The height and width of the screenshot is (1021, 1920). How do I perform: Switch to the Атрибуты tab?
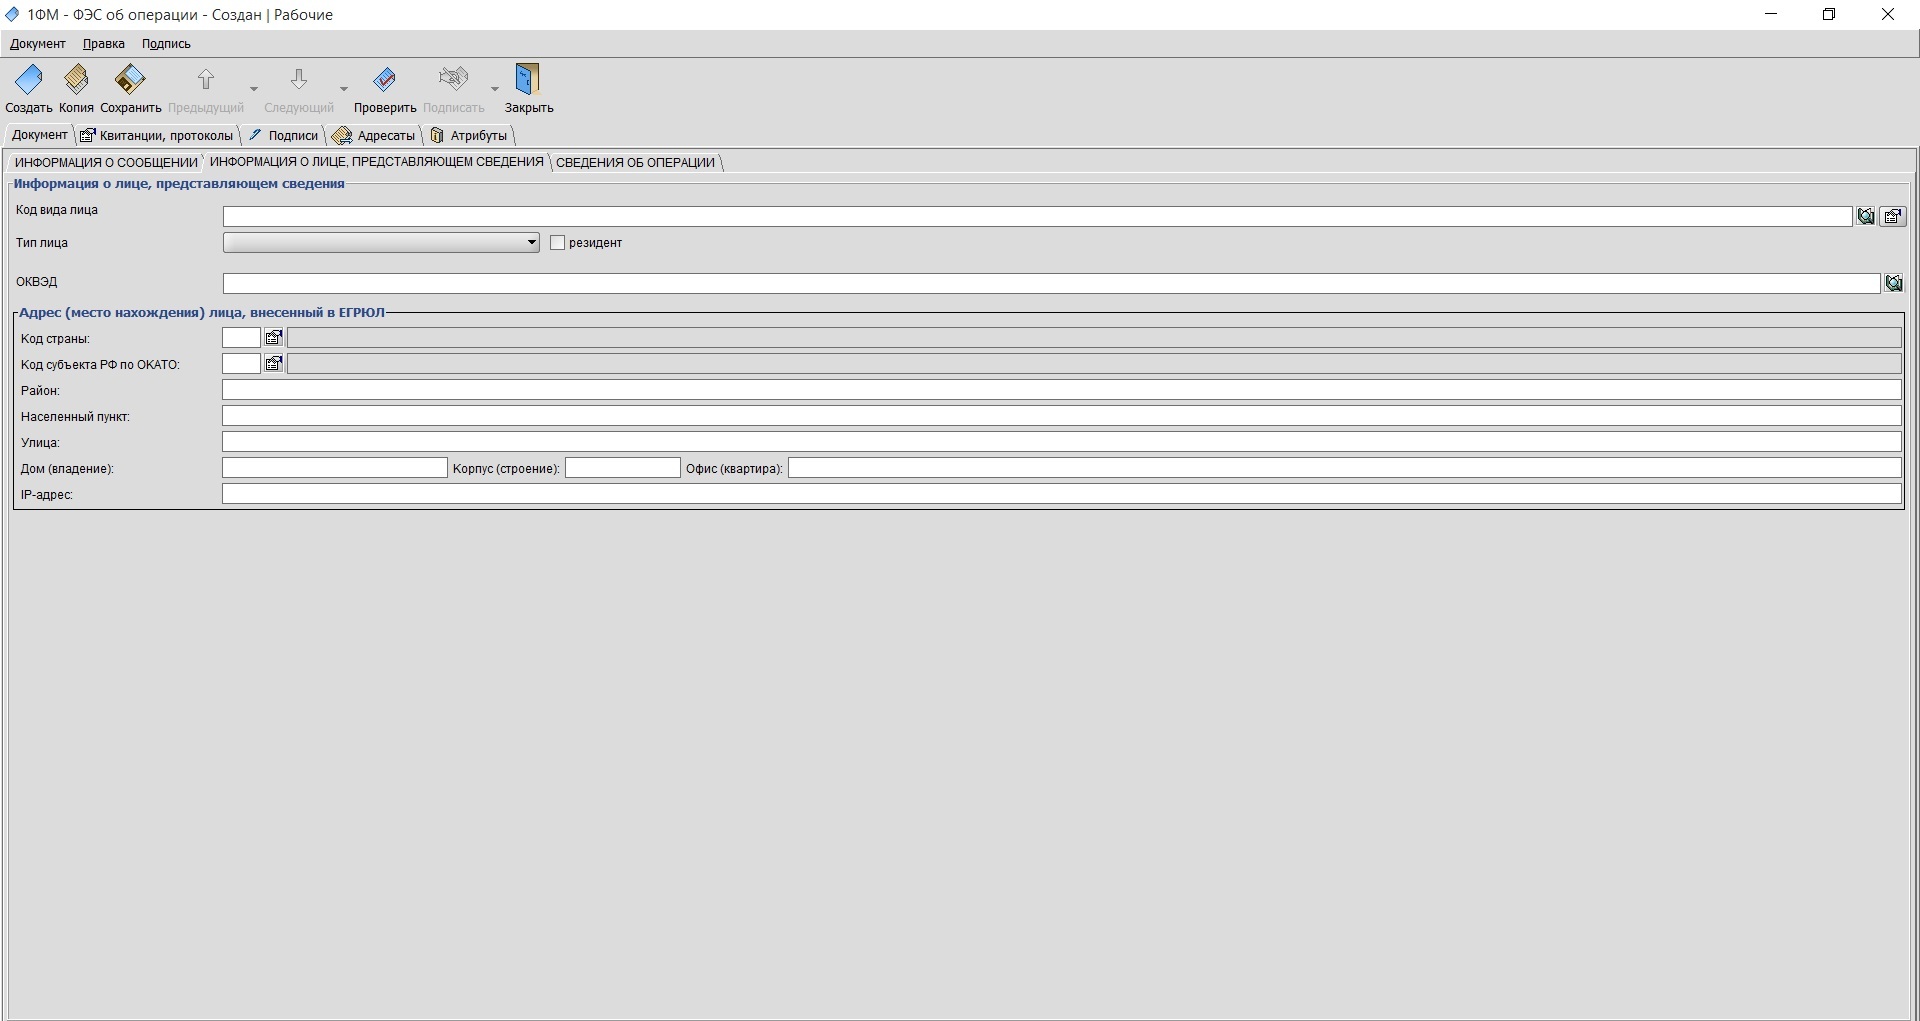pyautogui.click(x=469, y=135)
